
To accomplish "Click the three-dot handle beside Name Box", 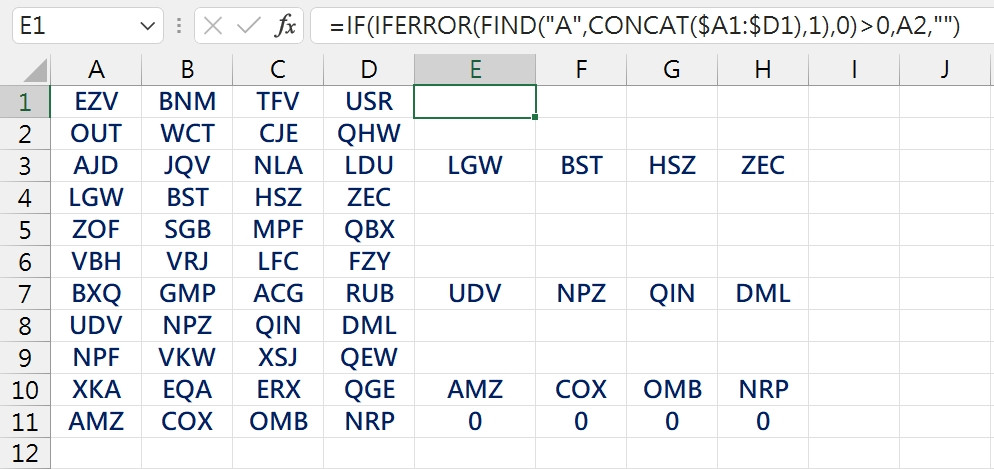I will tap(179, 26).
